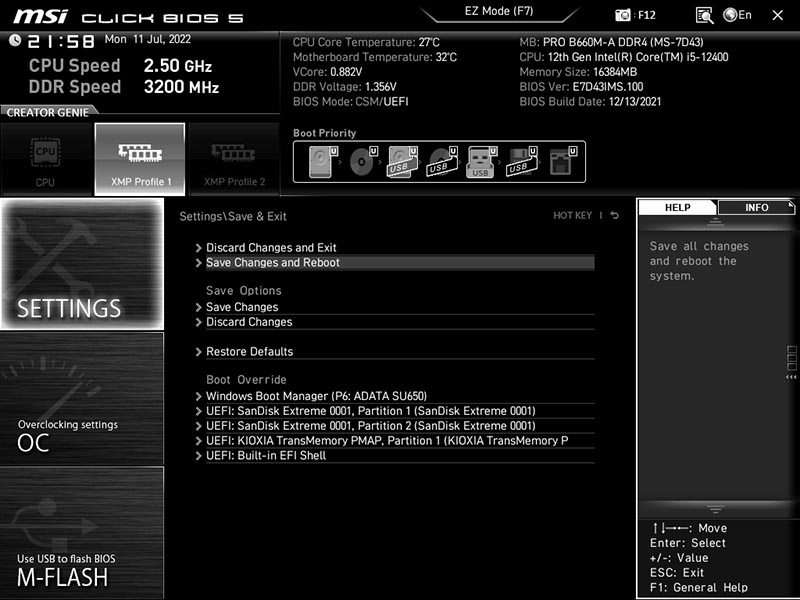Click the MSI logo
The width and height of the screenshot is (800, 600).
click(40, 16)
